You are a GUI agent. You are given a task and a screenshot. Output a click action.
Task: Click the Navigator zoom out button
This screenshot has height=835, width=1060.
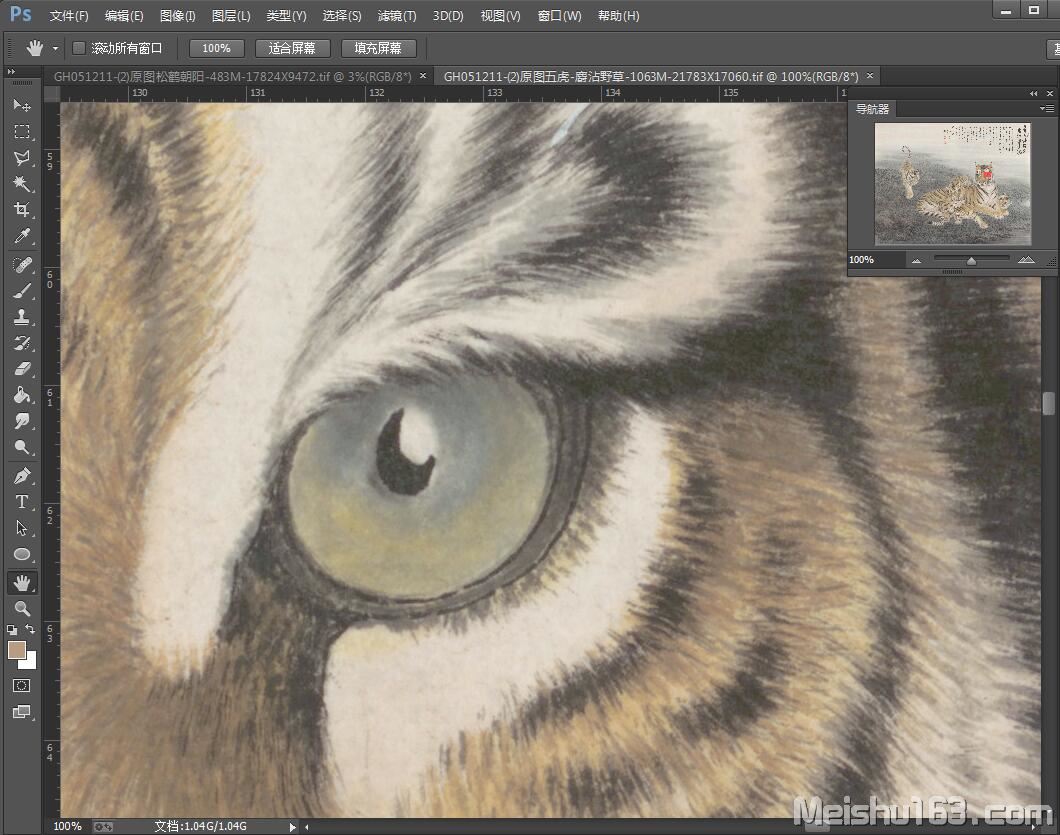[916, 260]
